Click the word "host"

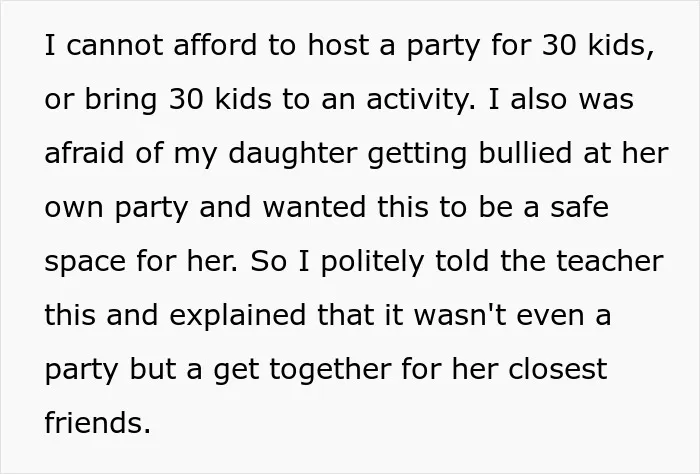338,45
